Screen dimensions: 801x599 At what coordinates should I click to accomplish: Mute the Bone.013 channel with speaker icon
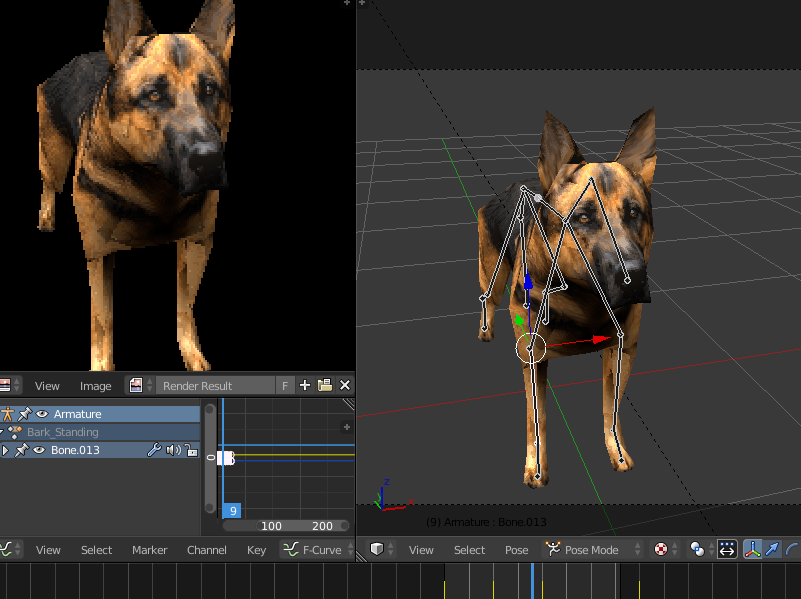click(x=172, y=450)
